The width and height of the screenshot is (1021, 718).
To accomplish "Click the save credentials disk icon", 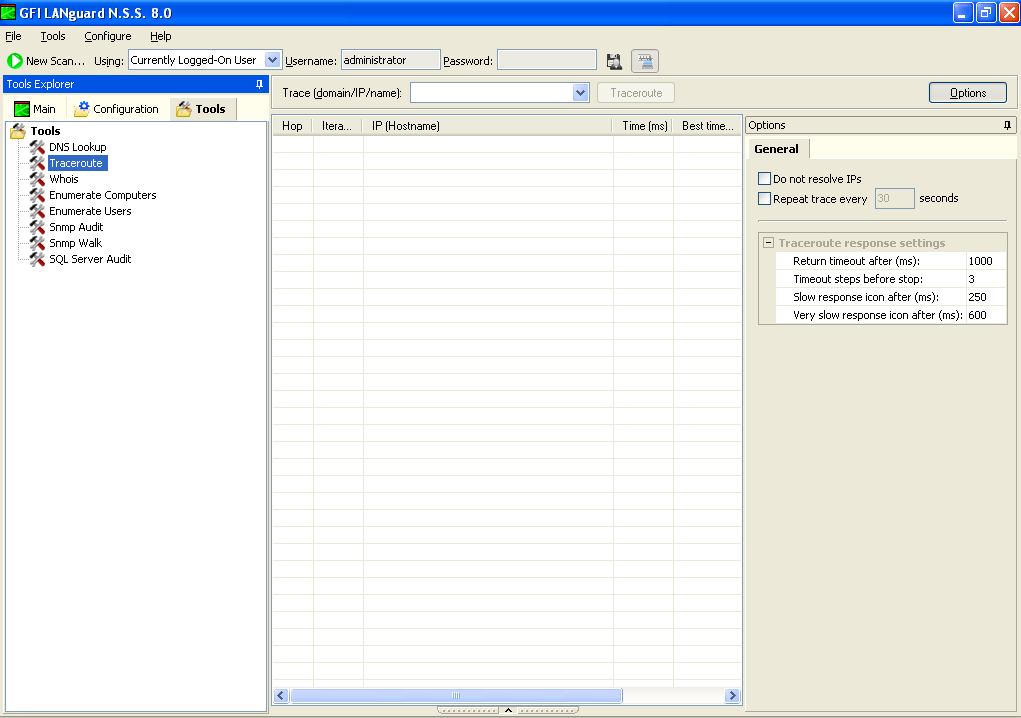I will tap(614, 61).
